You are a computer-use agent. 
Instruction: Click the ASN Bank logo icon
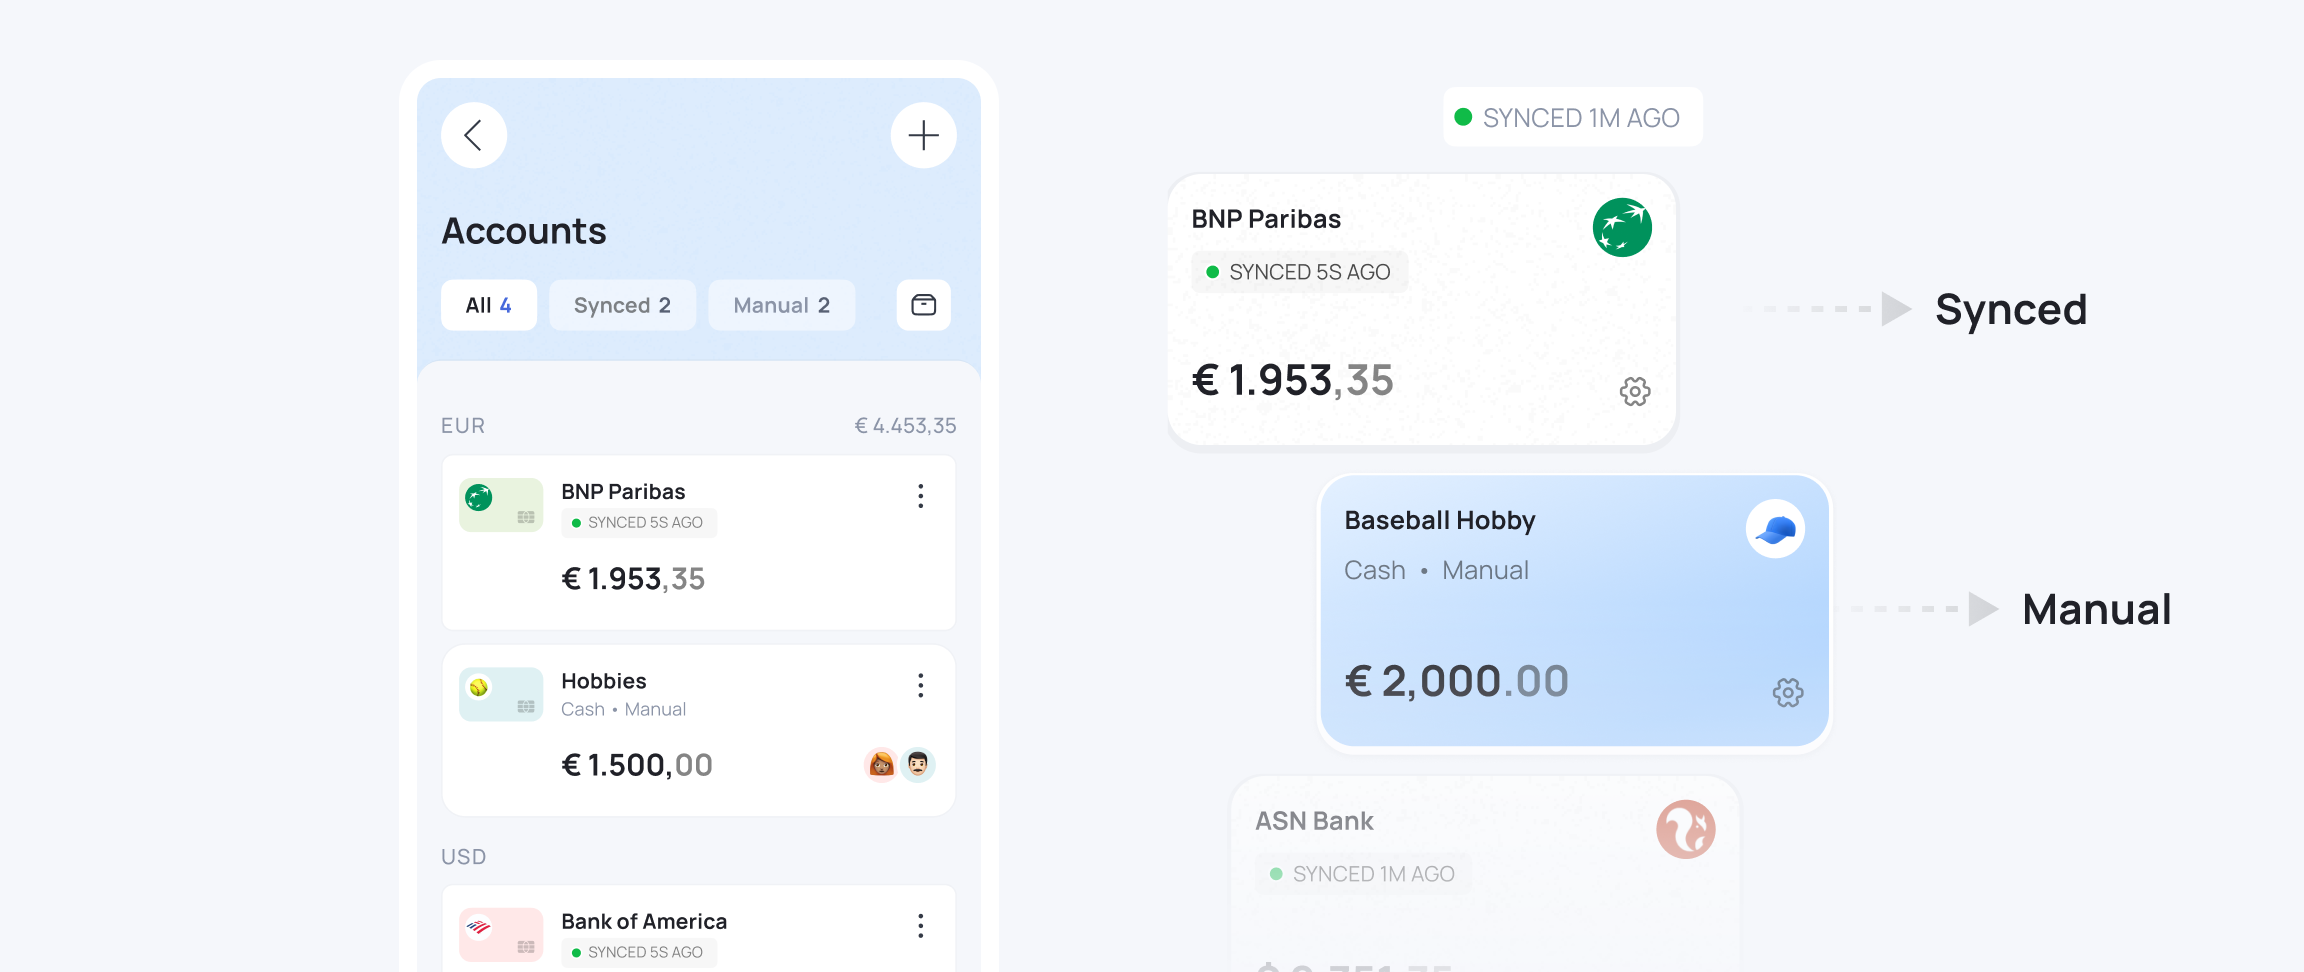click(1685, 829)
